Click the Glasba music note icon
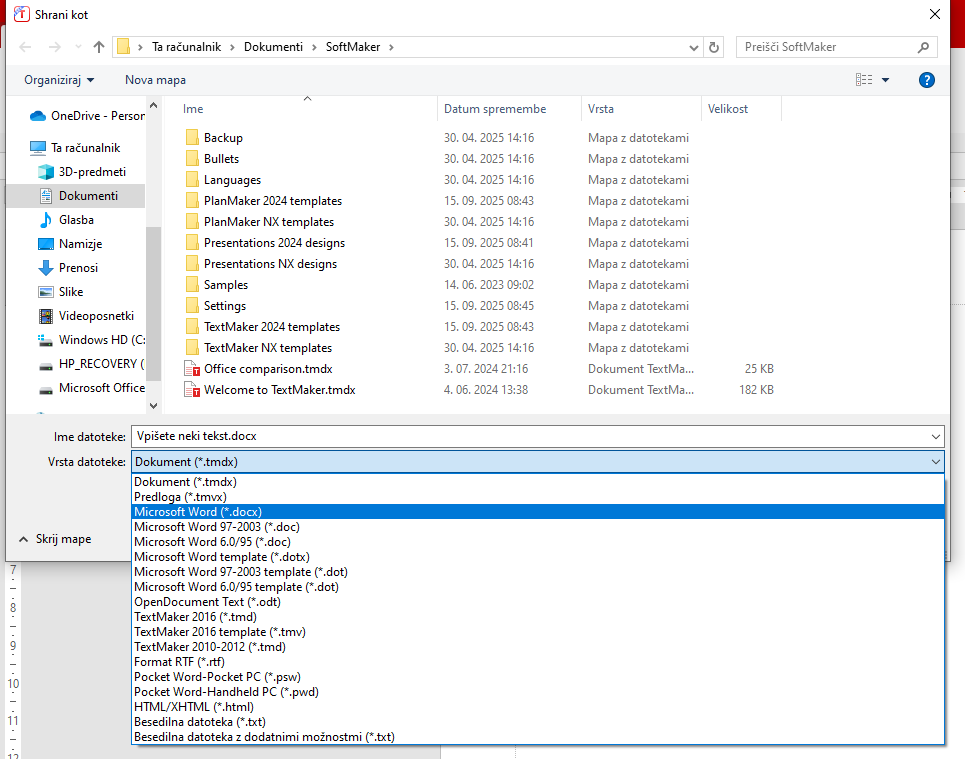The image size is (965, 759). click(46, 220)
